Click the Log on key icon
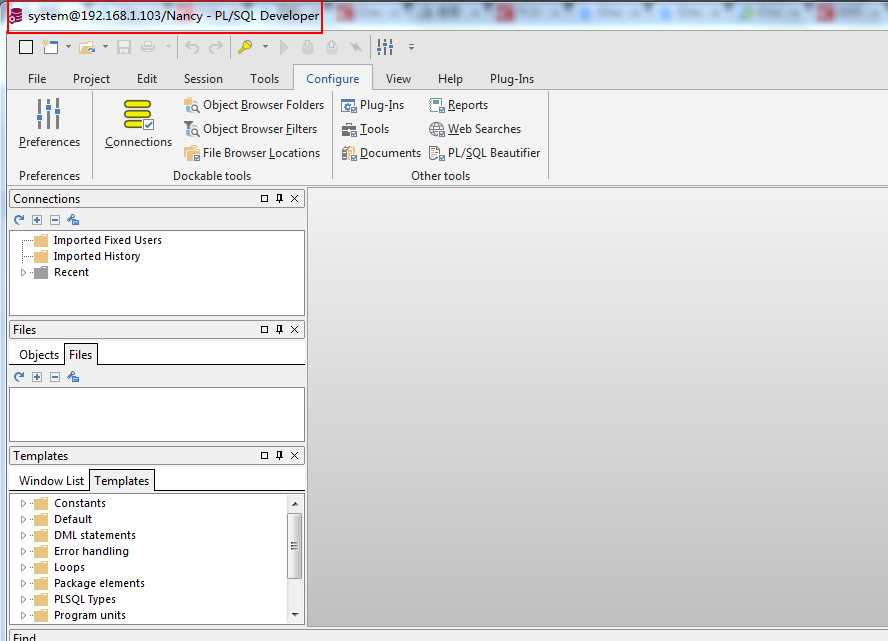Image resolution: width=888 pixels, height=641 pixels. pyautogui.click(x=245, y=47)
